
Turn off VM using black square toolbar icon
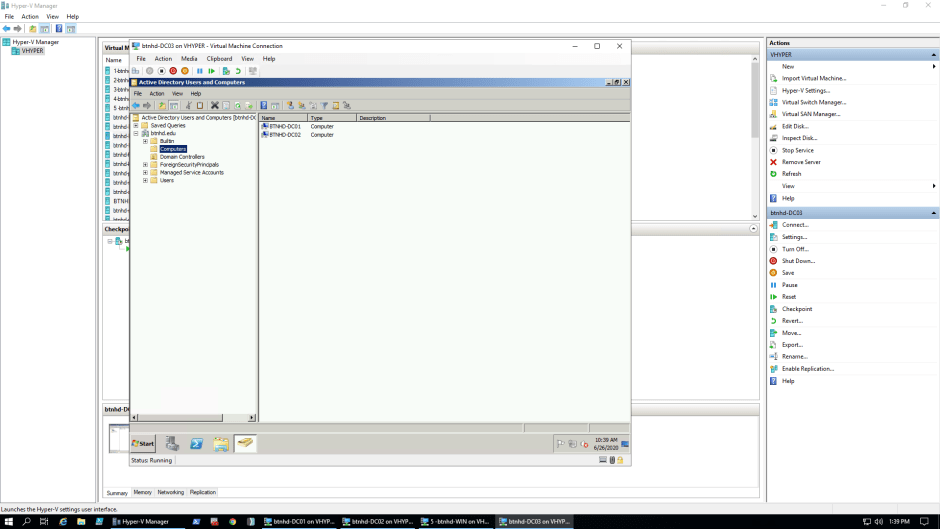point(161,71)
